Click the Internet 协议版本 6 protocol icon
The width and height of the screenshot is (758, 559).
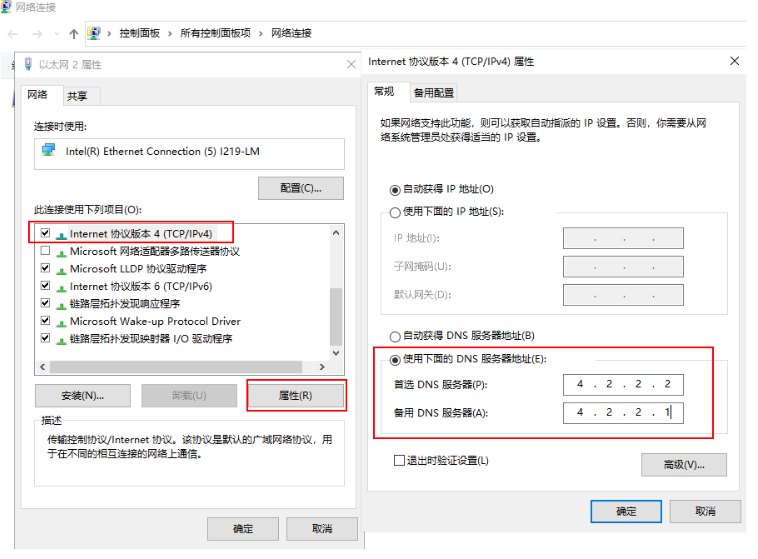62,287
